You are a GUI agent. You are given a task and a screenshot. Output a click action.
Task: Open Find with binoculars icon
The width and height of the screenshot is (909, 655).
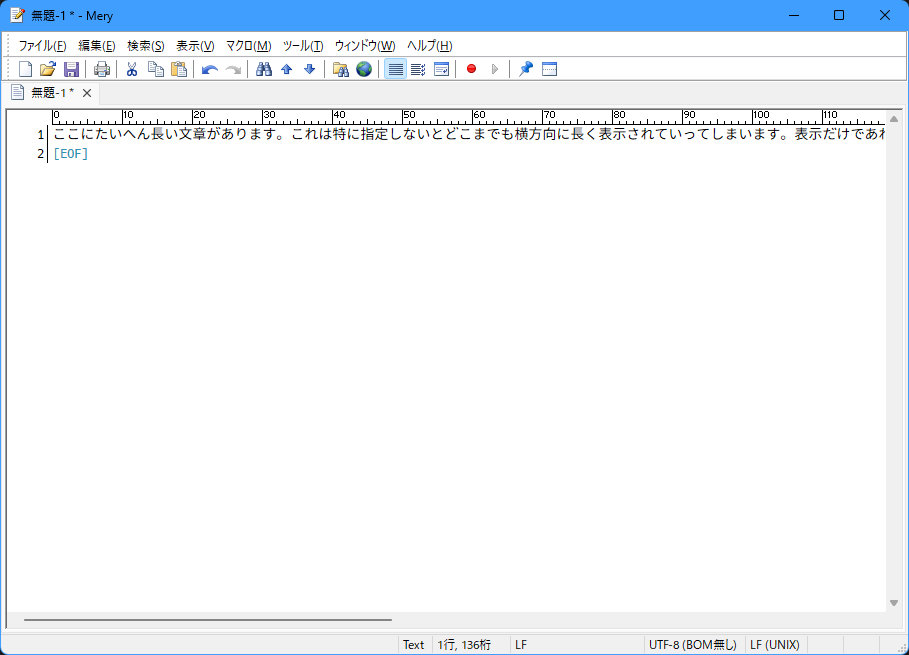pos(264,69)
